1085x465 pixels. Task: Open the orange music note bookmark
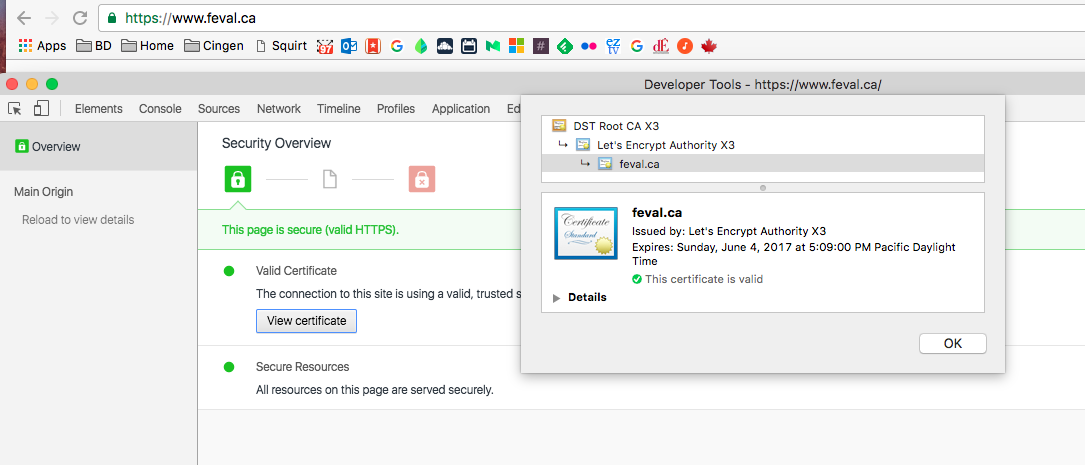[x=684, y=46]
